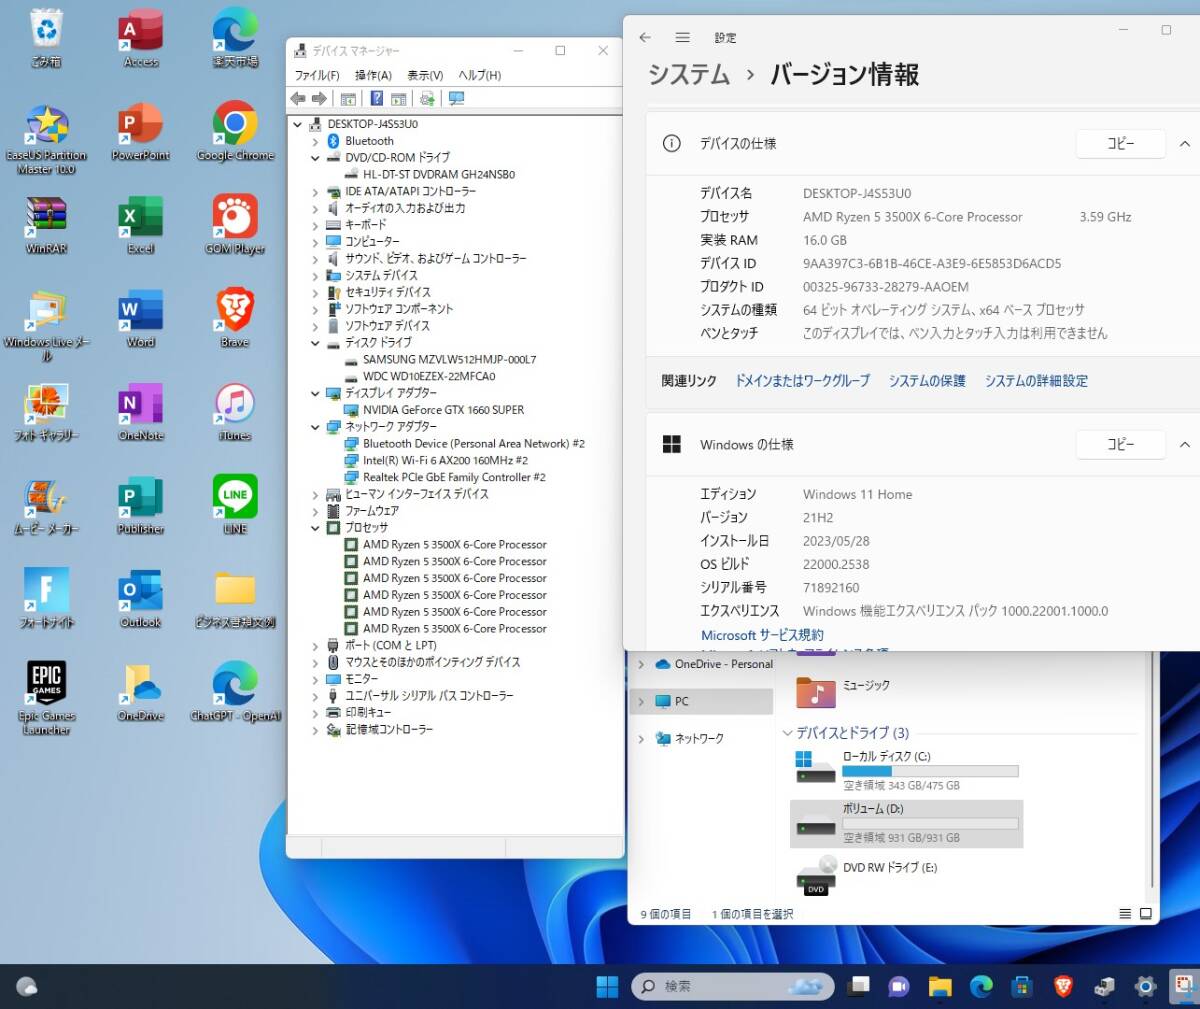1200x1009 pixels.
Task: Collapse the ディスプレイ アダプター node
Action: pos(315,393)
